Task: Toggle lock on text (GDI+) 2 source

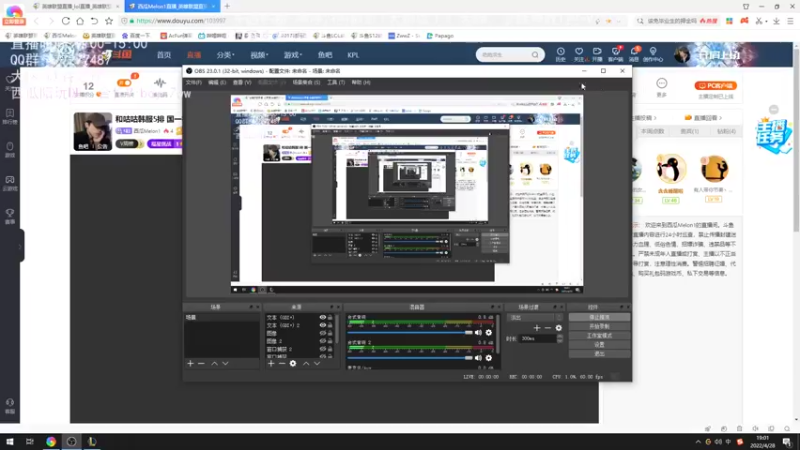Action: pos(330,325)
